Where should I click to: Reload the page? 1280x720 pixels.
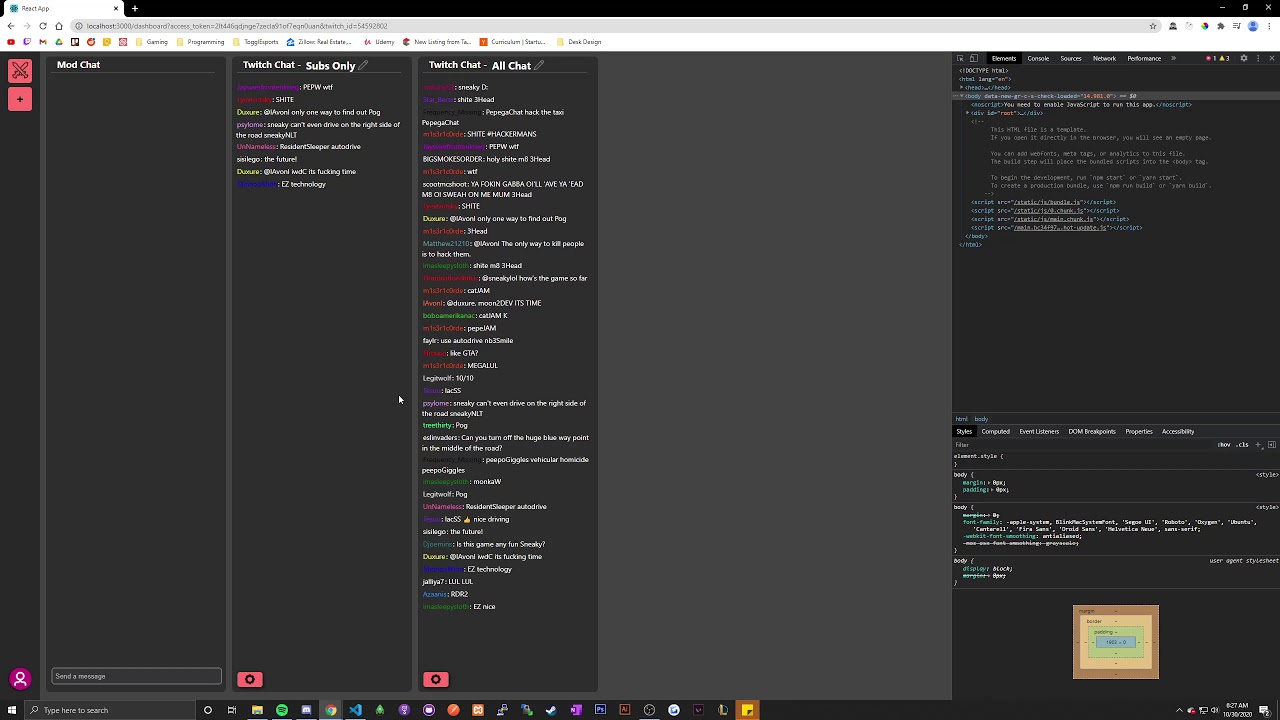click(x=43, y=26)
